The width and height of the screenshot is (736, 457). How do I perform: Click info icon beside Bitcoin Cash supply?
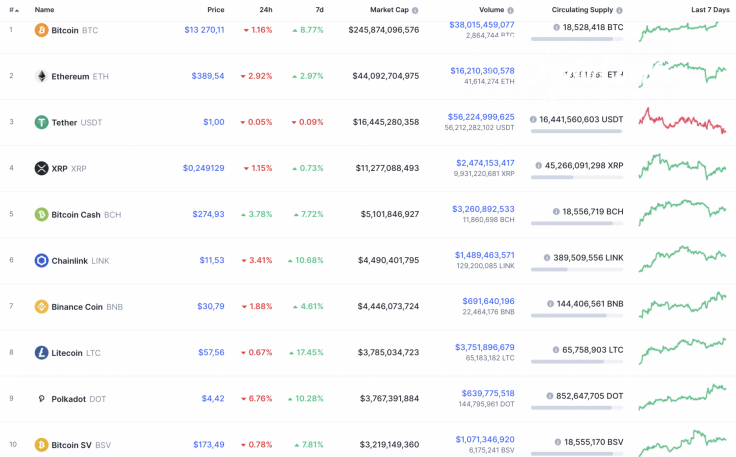point(556,212)
